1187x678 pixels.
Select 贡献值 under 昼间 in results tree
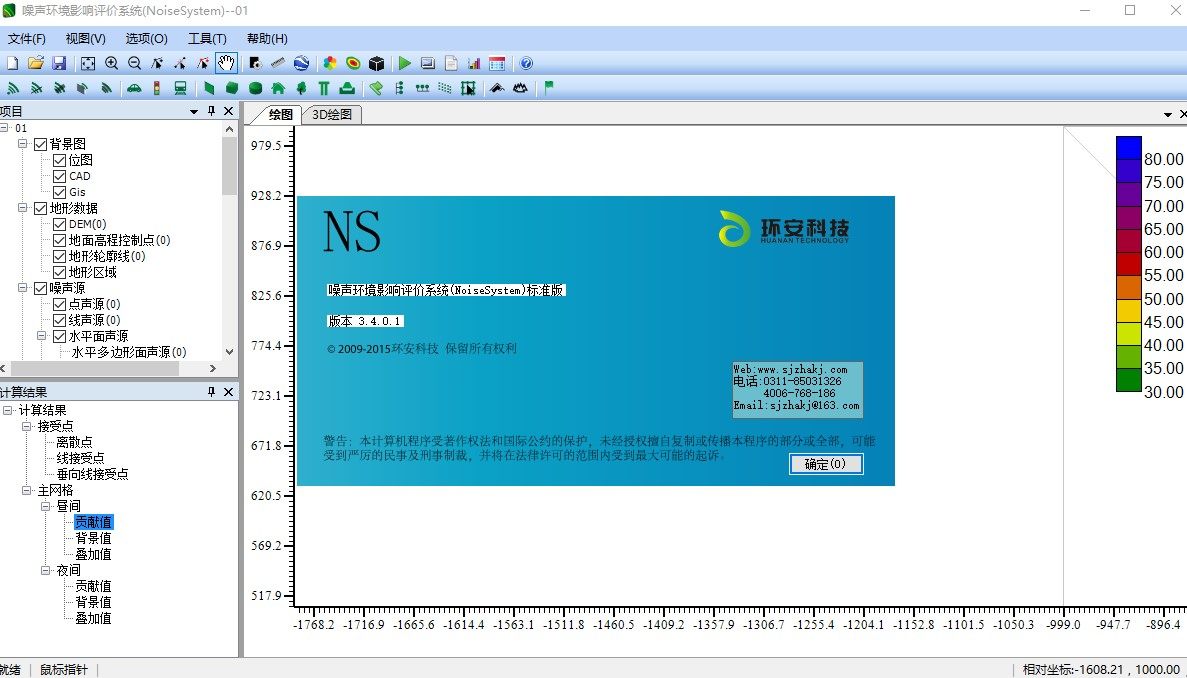pos(93,521)
